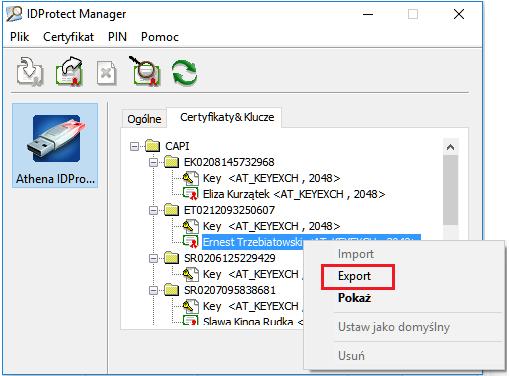Click the CAPI folder icon
Screen dimensions: 509x376
point(153,146)
